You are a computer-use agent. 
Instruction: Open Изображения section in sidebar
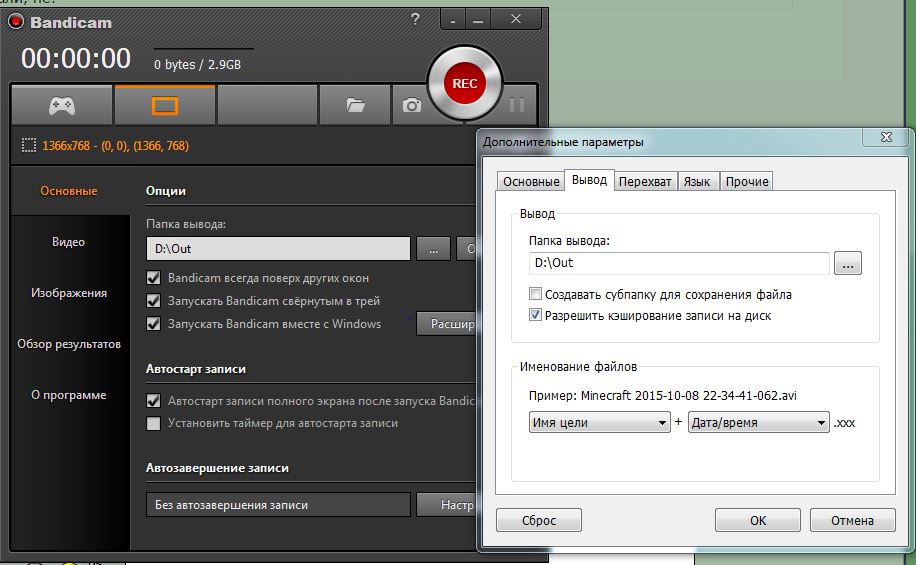(x=69, y=293)
